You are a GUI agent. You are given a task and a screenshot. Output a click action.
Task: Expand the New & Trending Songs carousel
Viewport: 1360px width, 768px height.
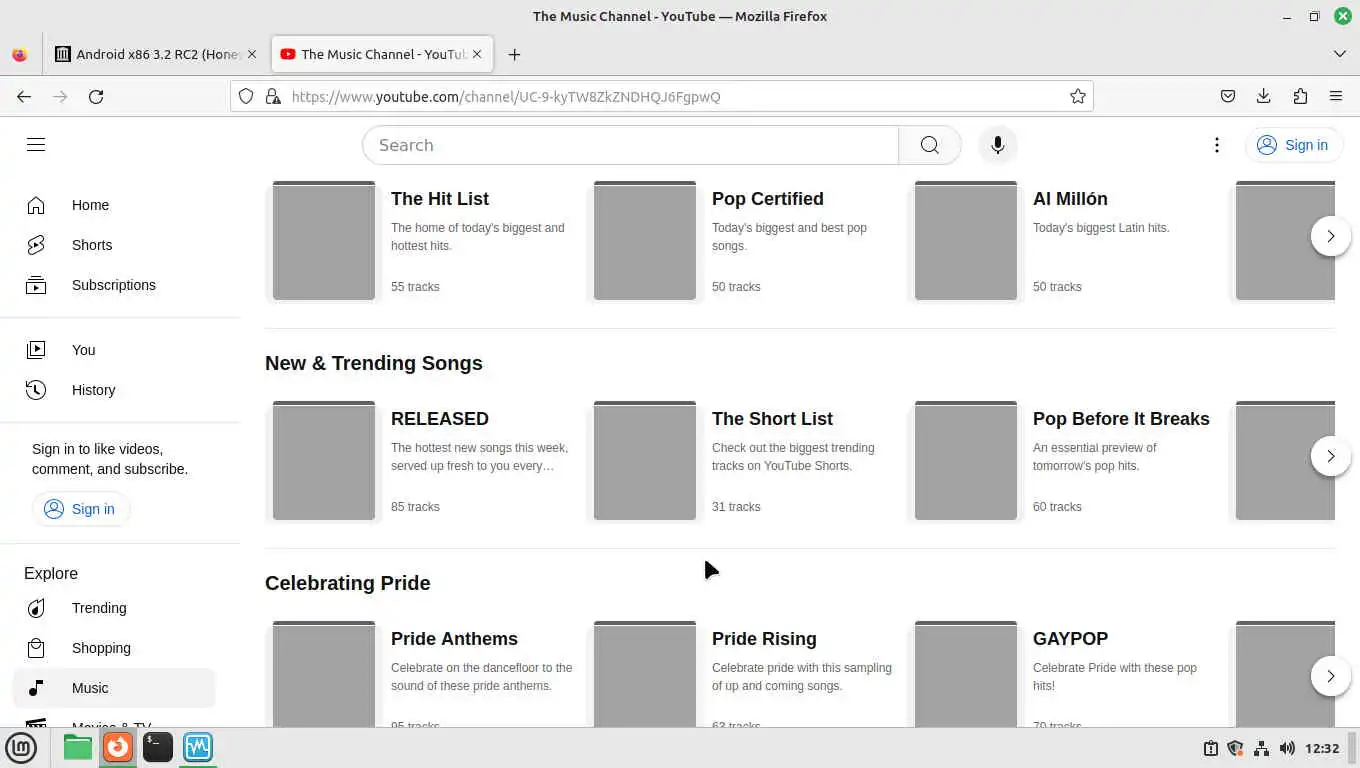(1330, 456)
